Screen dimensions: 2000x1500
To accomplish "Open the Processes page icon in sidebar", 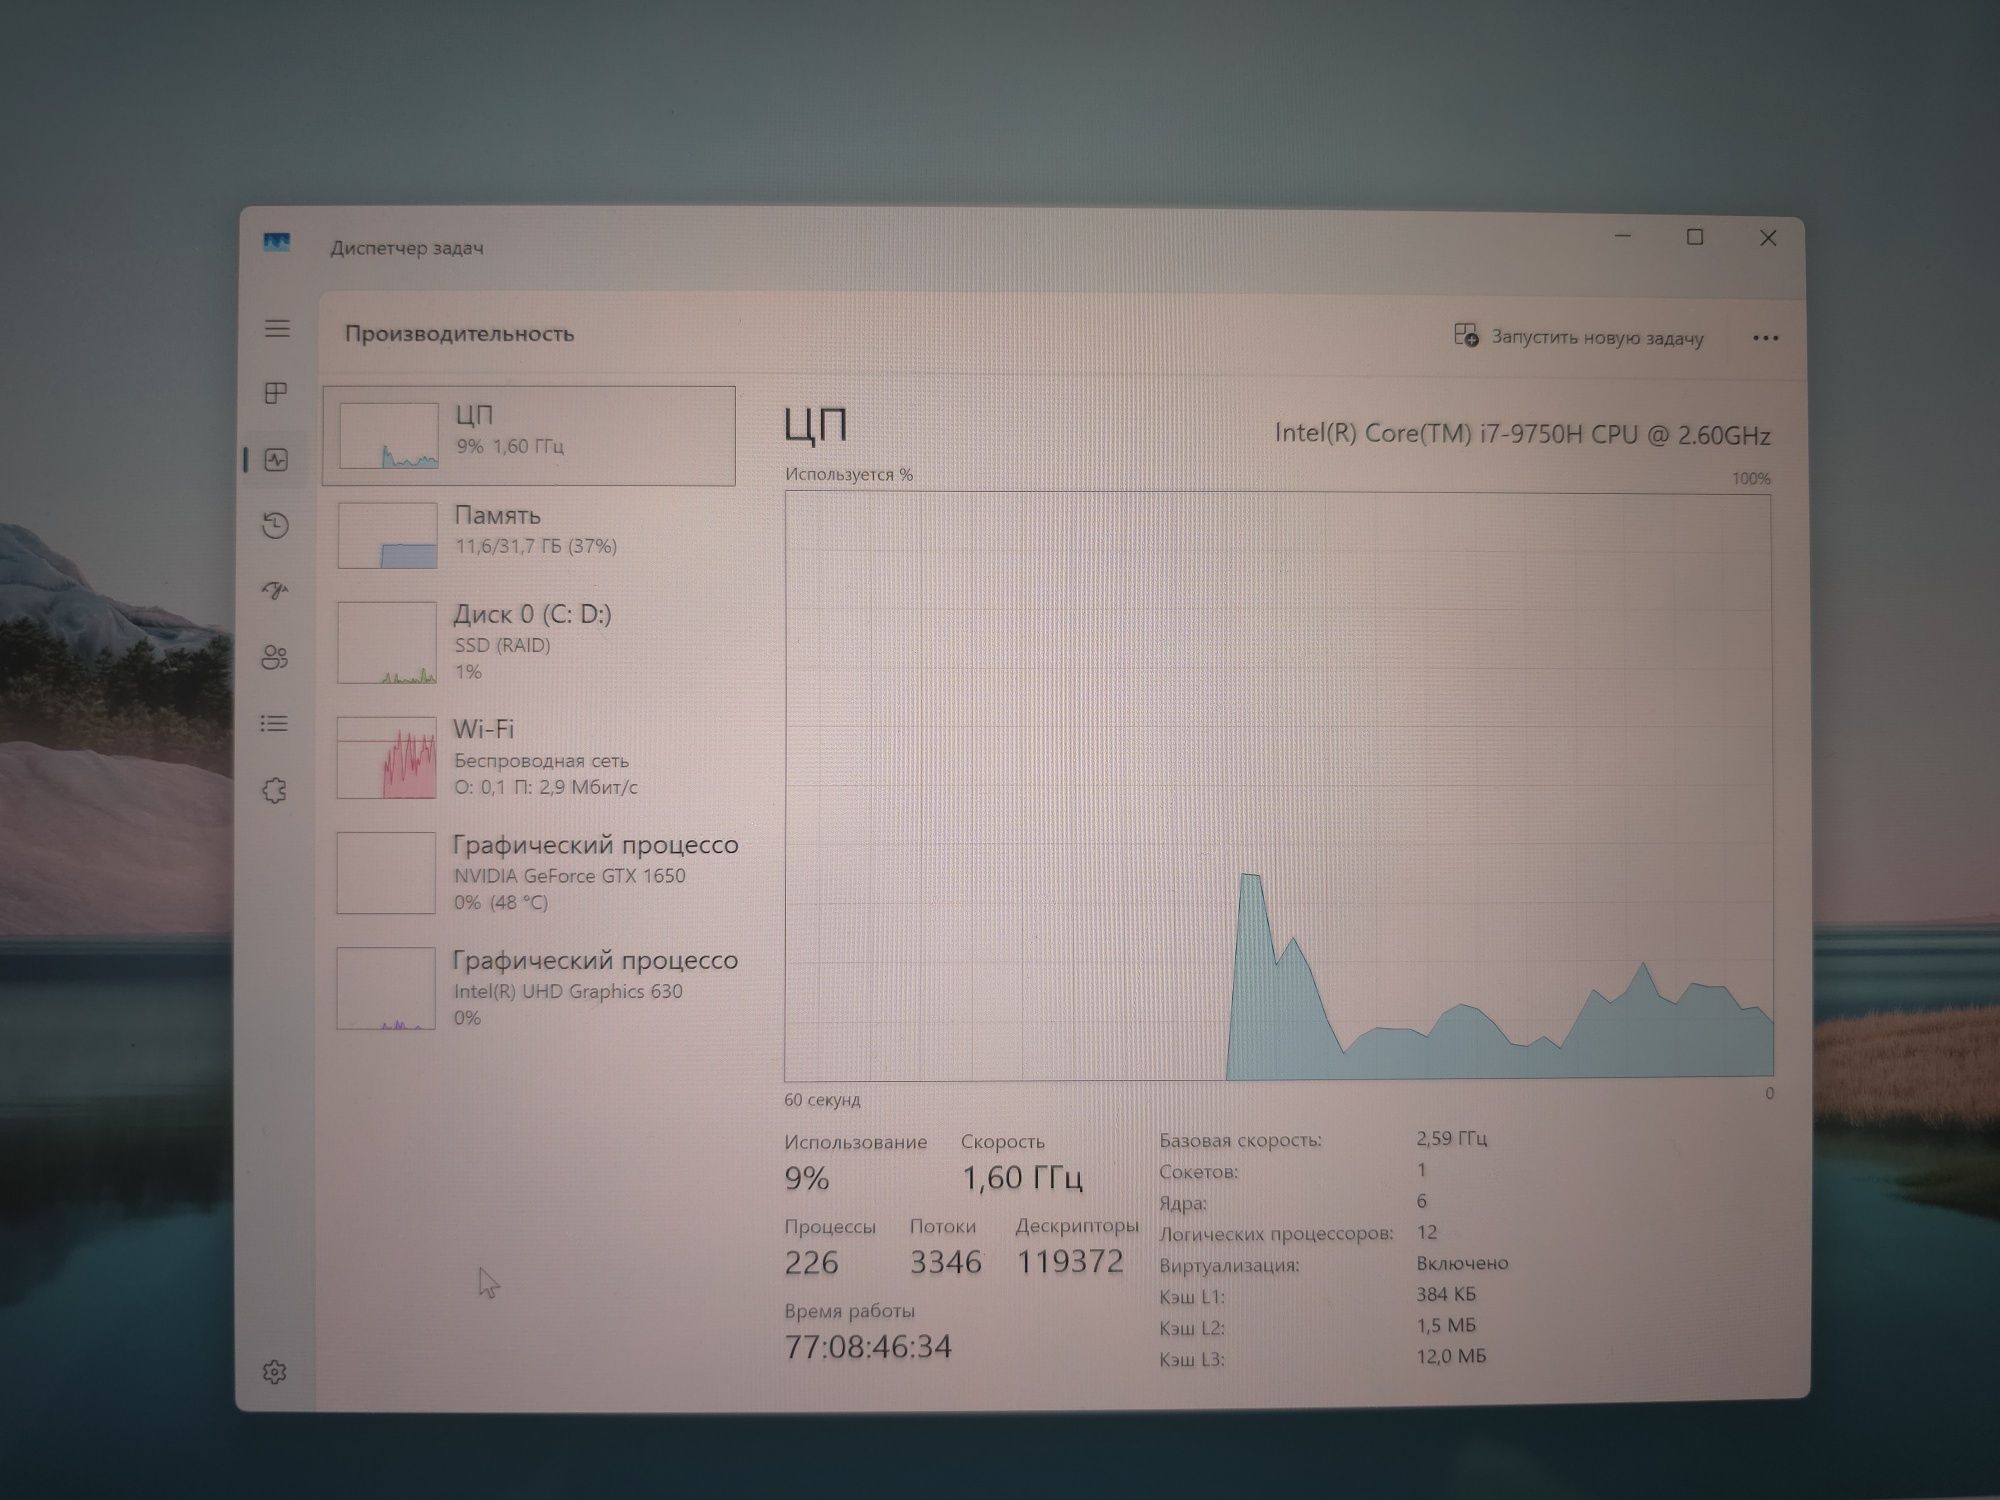I will point(276,393).
